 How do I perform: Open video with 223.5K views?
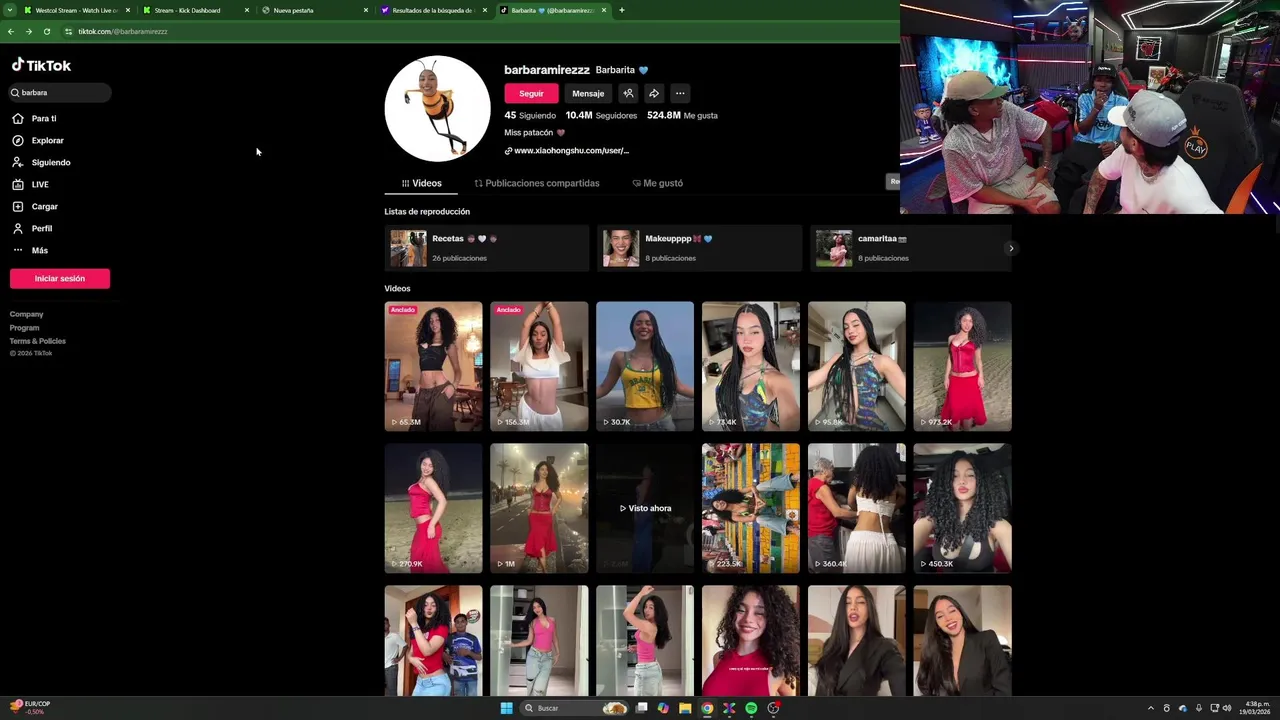pyautogui.click(x=751, y=508)
